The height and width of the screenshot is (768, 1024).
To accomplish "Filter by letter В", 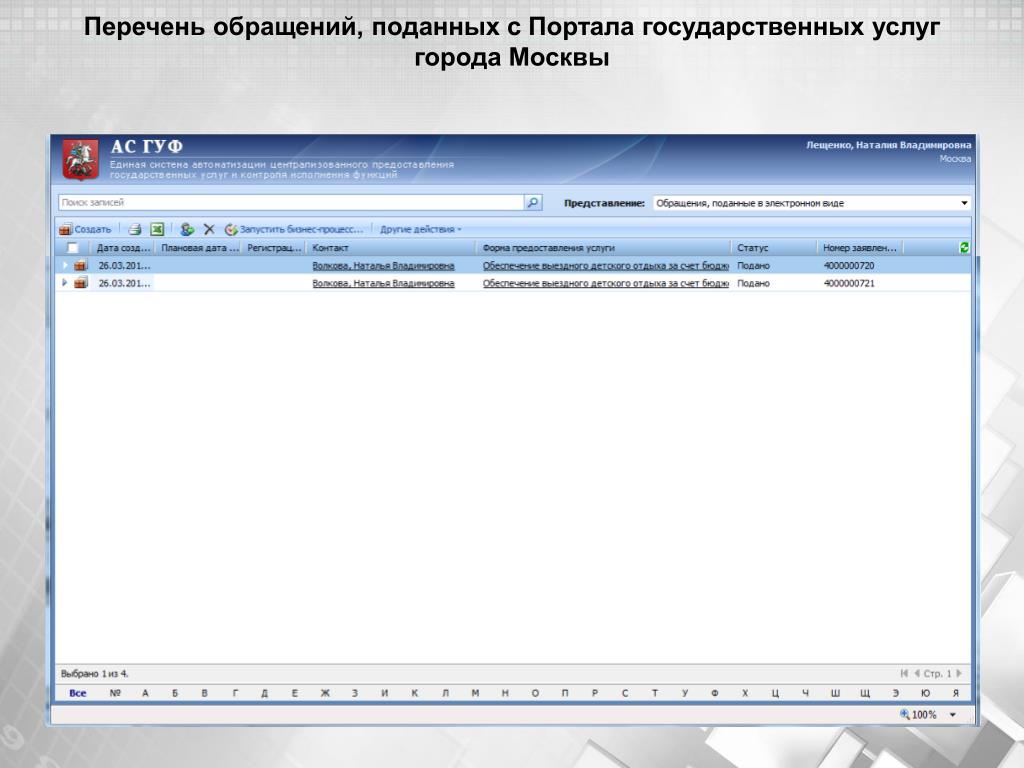I will (204, 693).
